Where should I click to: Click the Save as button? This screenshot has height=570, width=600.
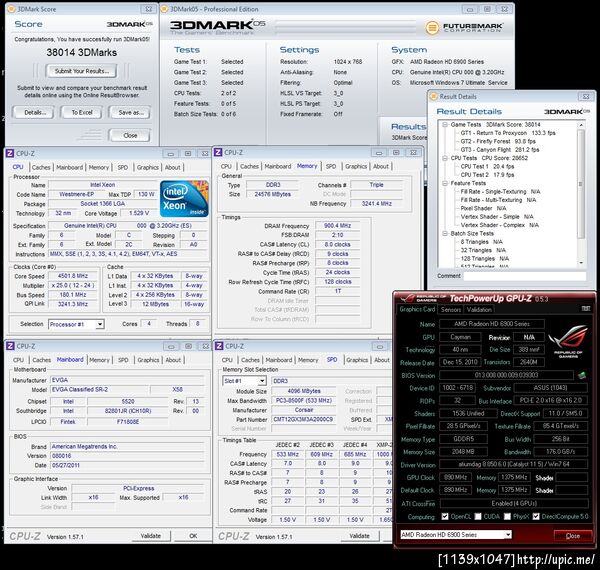tap(130, 112)
